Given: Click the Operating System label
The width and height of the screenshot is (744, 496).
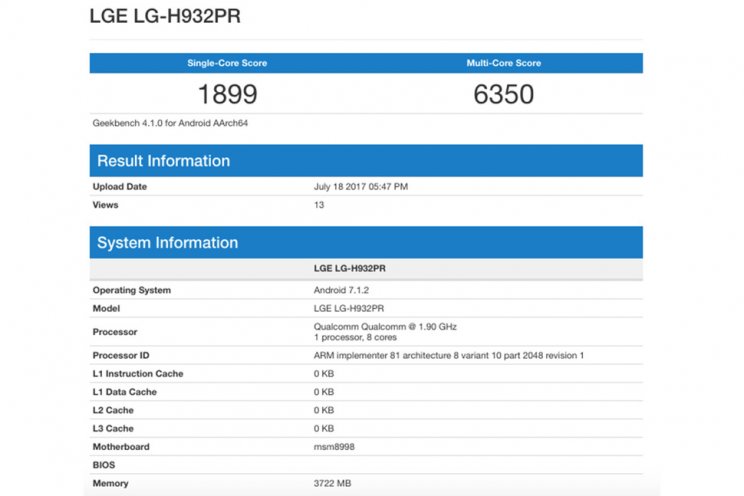Looking at the screenshot, I should [132, 290].
